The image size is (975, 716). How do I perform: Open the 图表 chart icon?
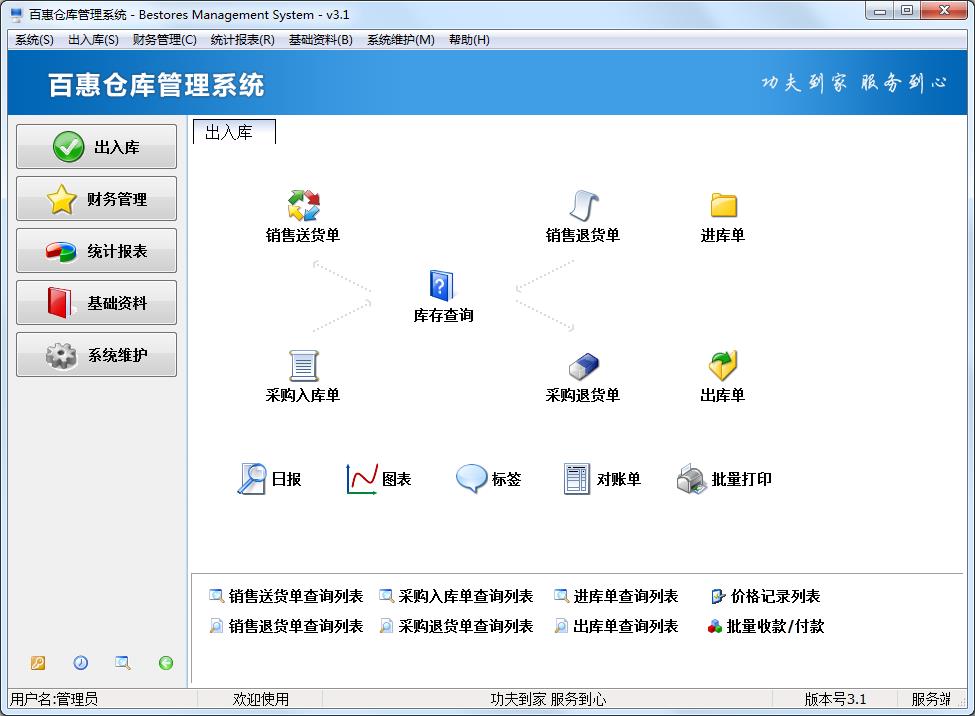coord(362,479)
